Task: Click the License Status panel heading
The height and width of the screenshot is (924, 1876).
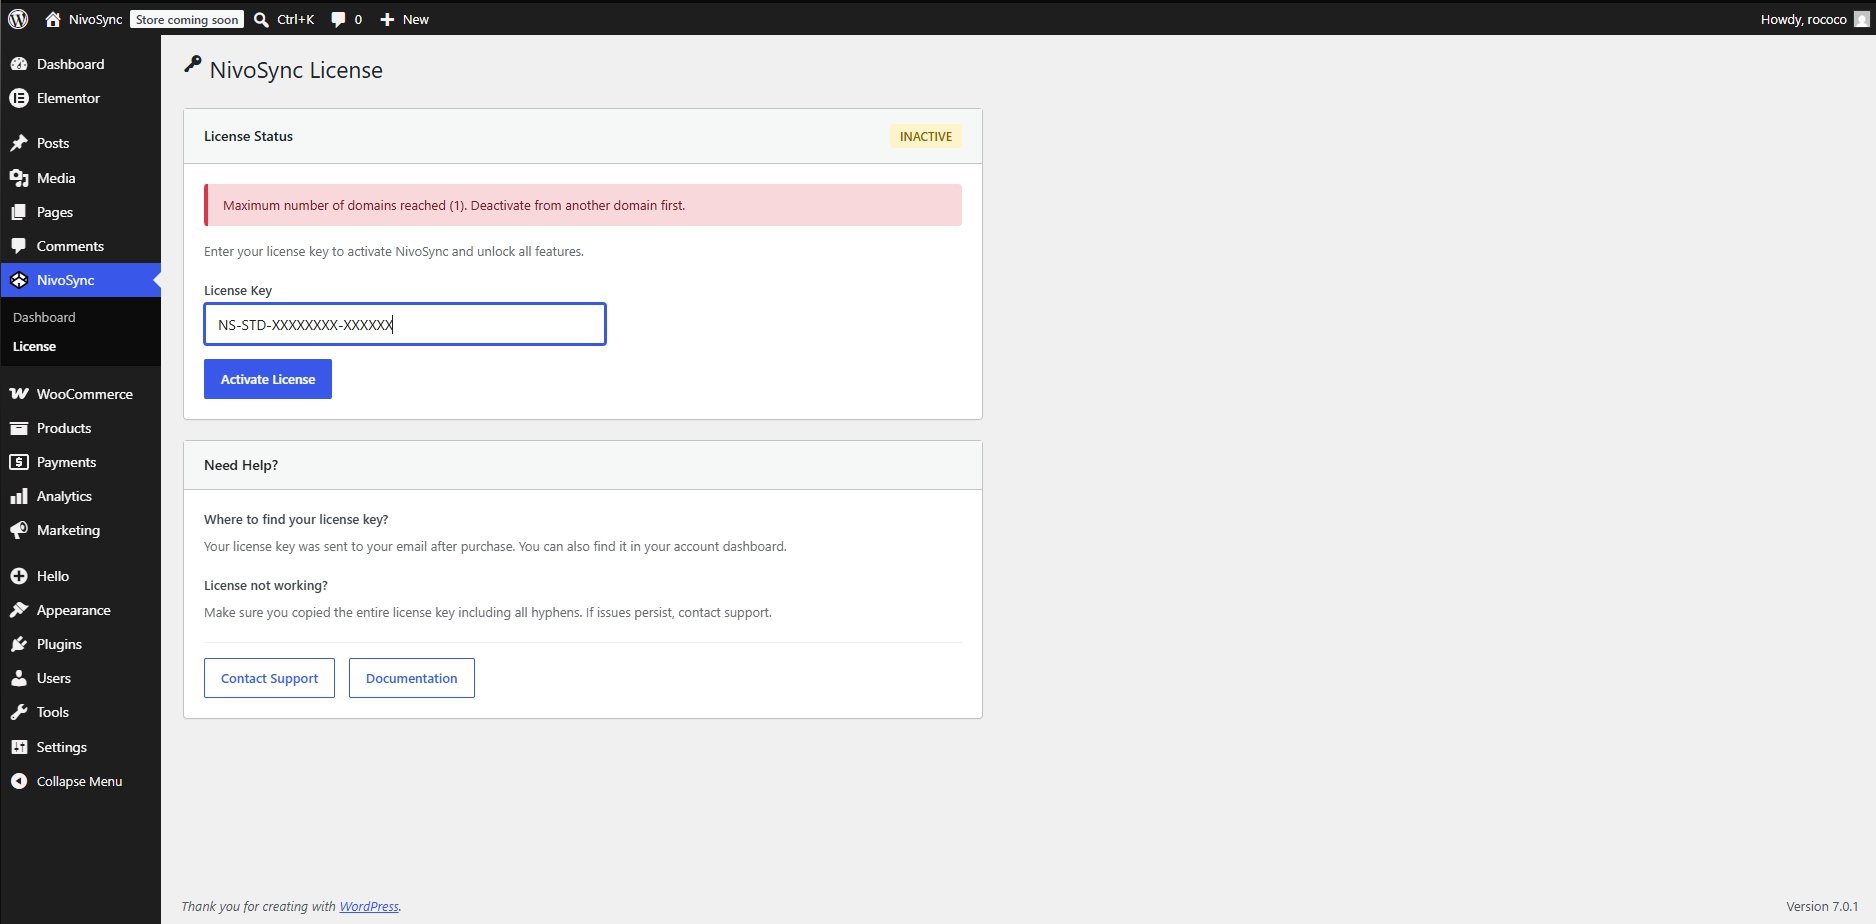Action: coord(248,136)
